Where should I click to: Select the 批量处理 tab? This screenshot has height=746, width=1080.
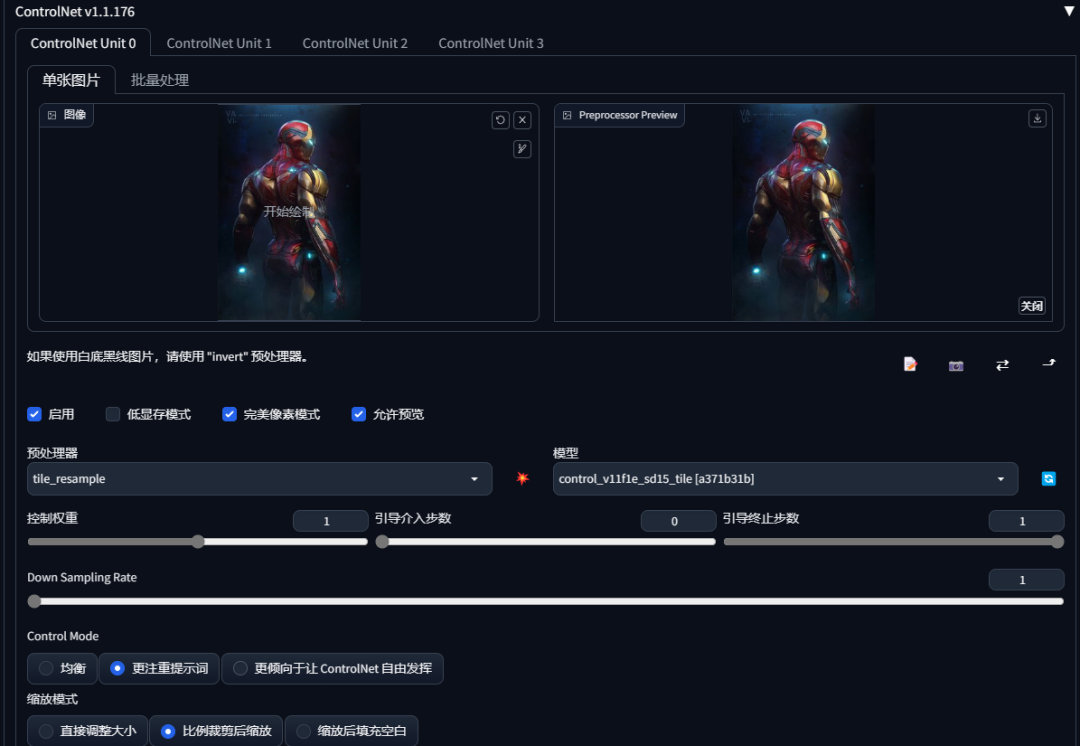point(160,80)
